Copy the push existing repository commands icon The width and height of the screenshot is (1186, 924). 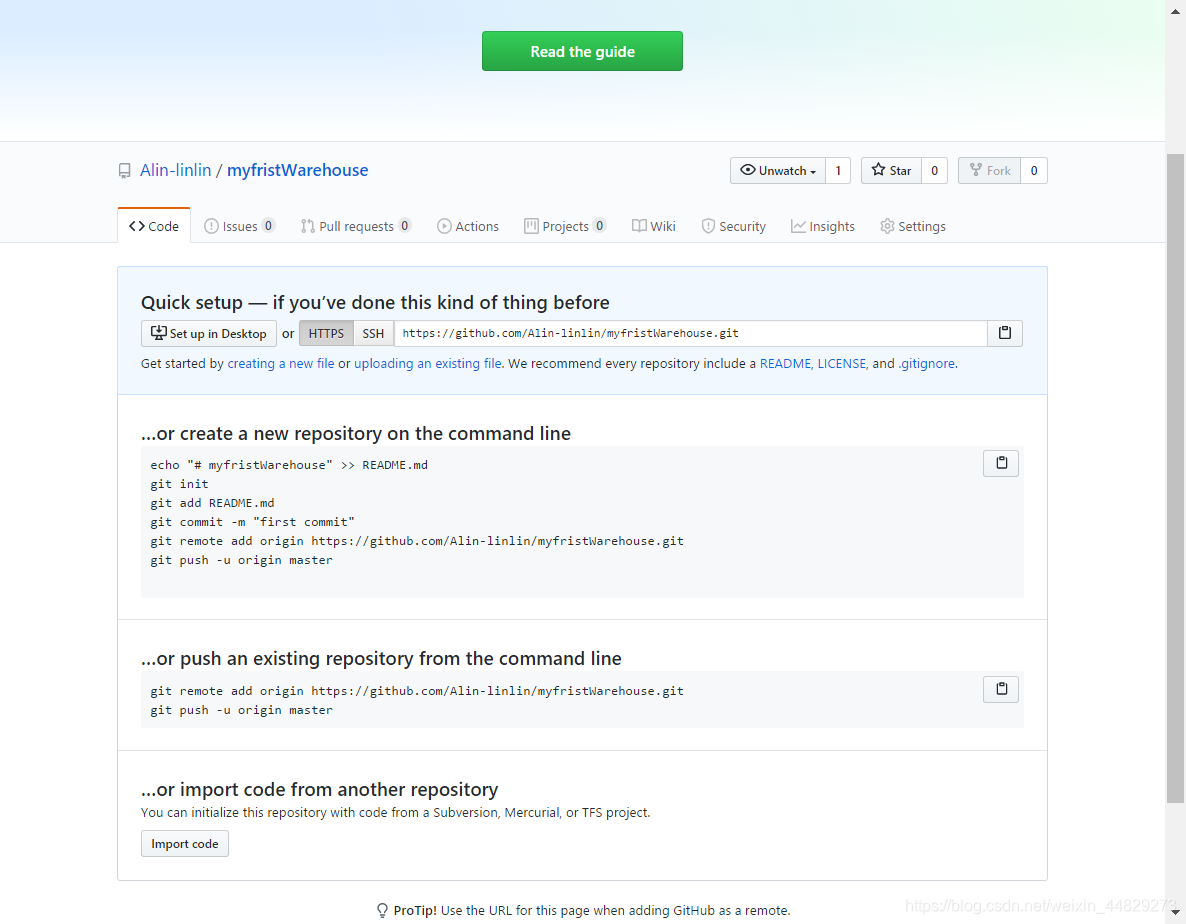click(1001, 689)
